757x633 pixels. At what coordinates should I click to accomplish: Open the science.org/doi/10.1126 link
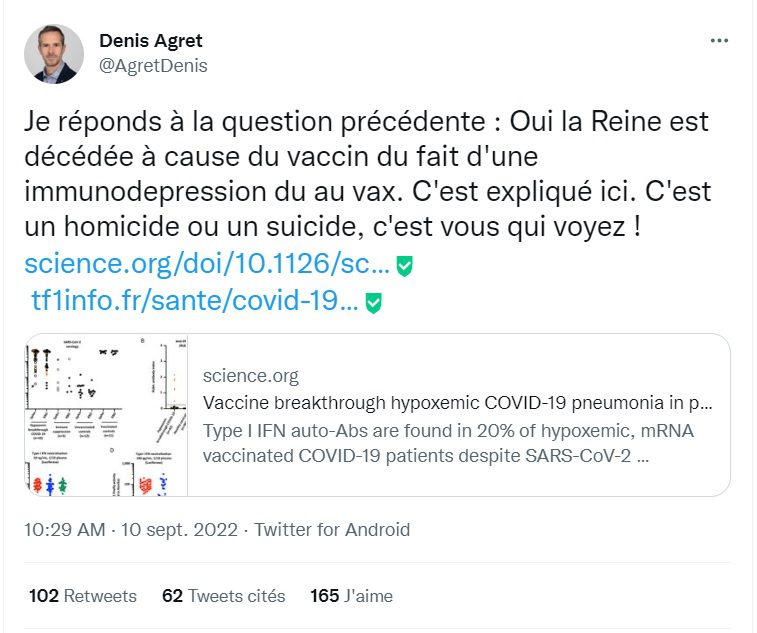[207, 264]
